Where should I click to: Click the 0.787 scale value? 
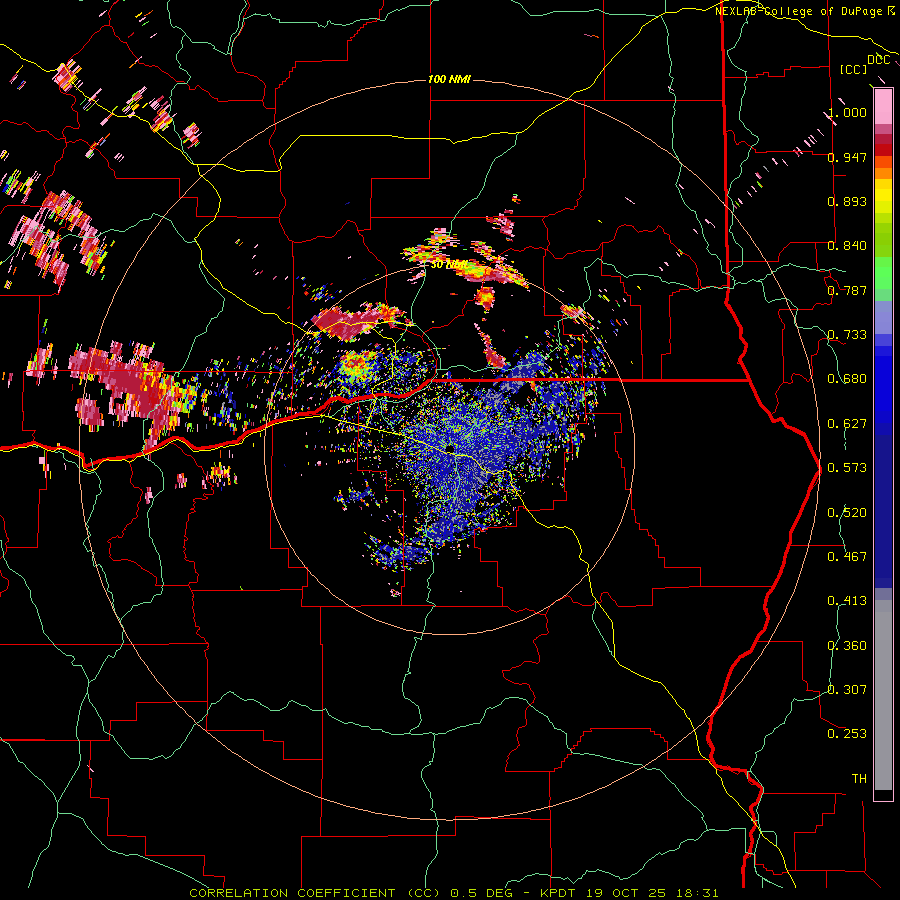pos(847,290)
